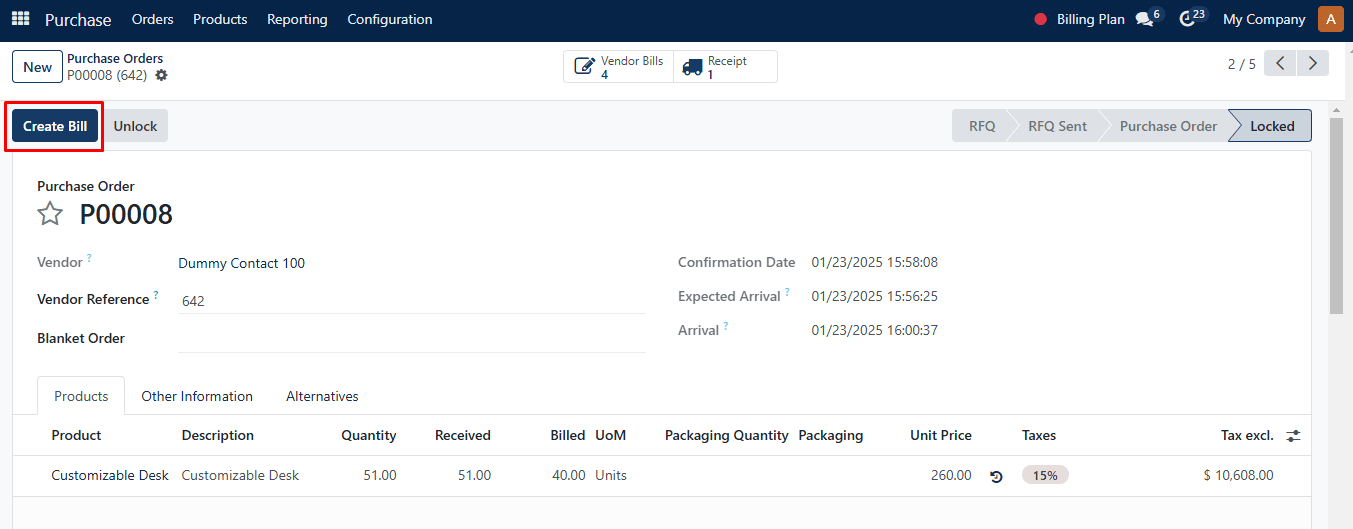Switch to the Alternatives tab
Screen dimensions: 1353x529
tap(322, 396)
